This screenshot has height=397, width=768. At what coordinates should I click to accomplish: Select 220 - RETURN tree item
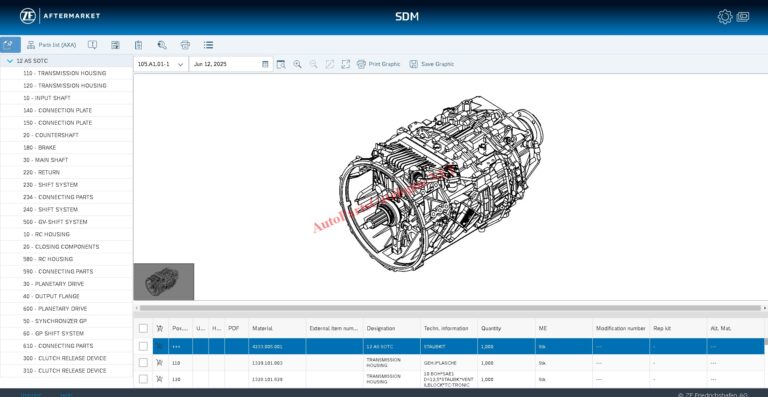[42, 172]
